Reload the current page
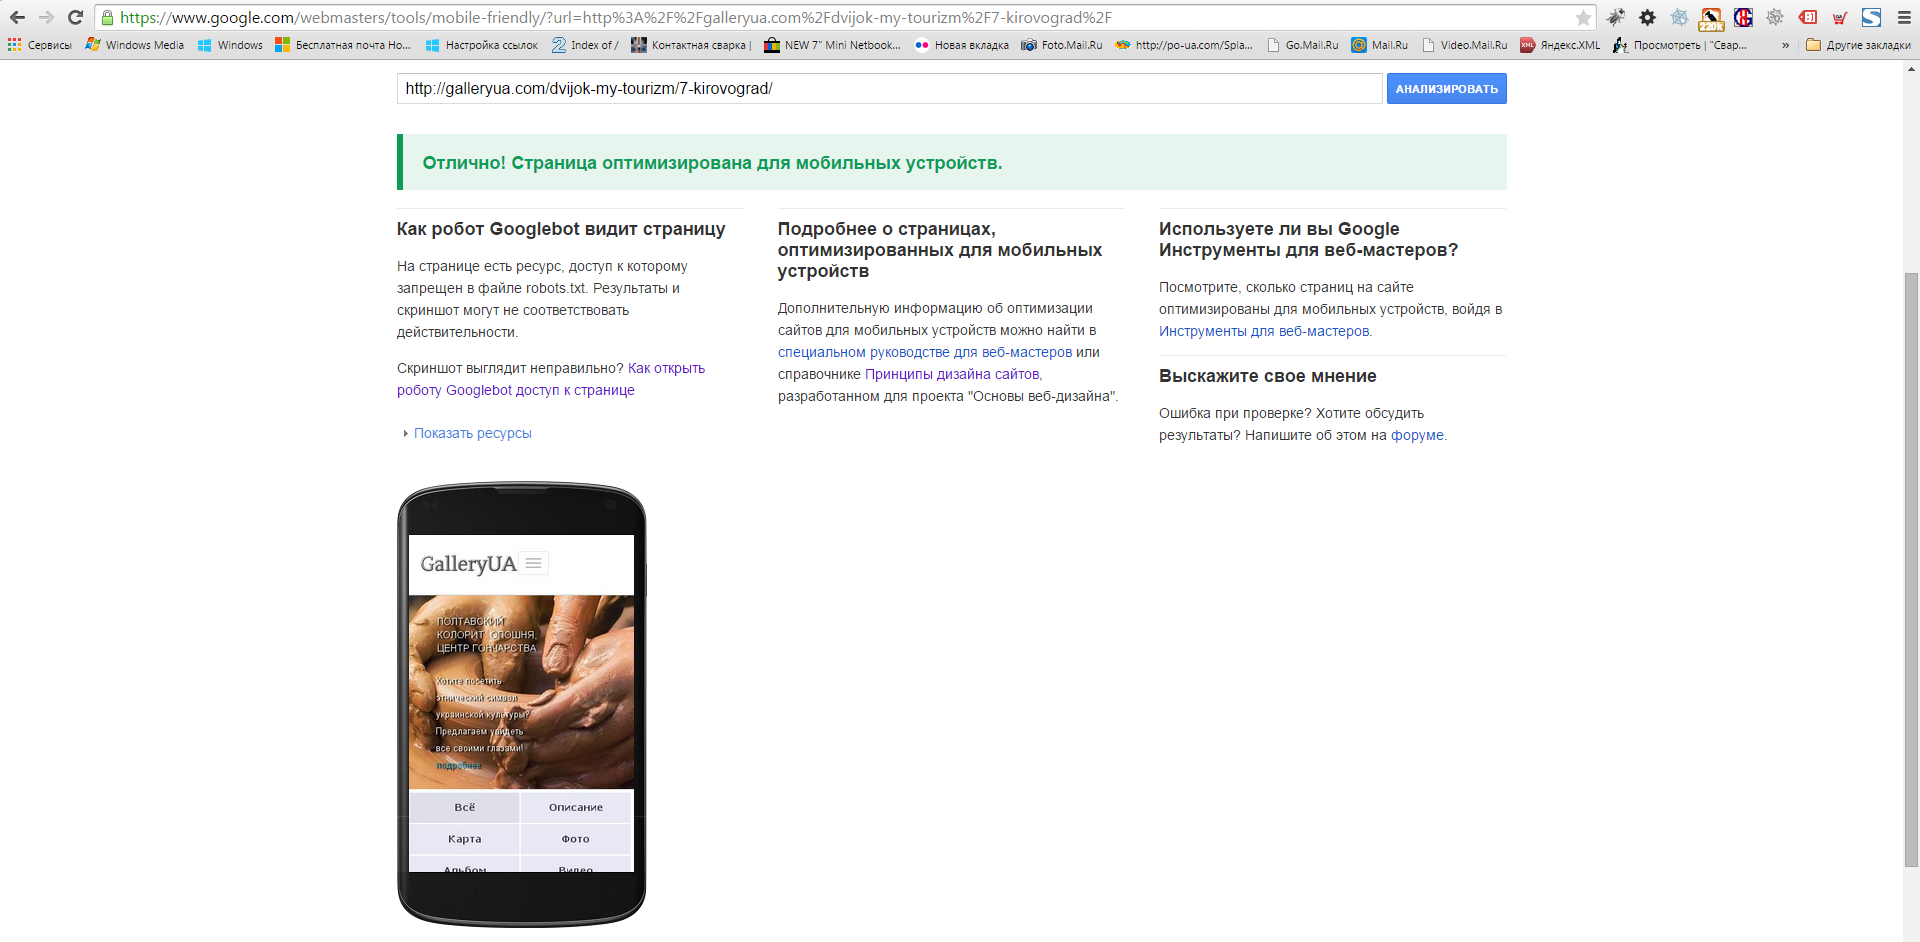 coord(75,17)
